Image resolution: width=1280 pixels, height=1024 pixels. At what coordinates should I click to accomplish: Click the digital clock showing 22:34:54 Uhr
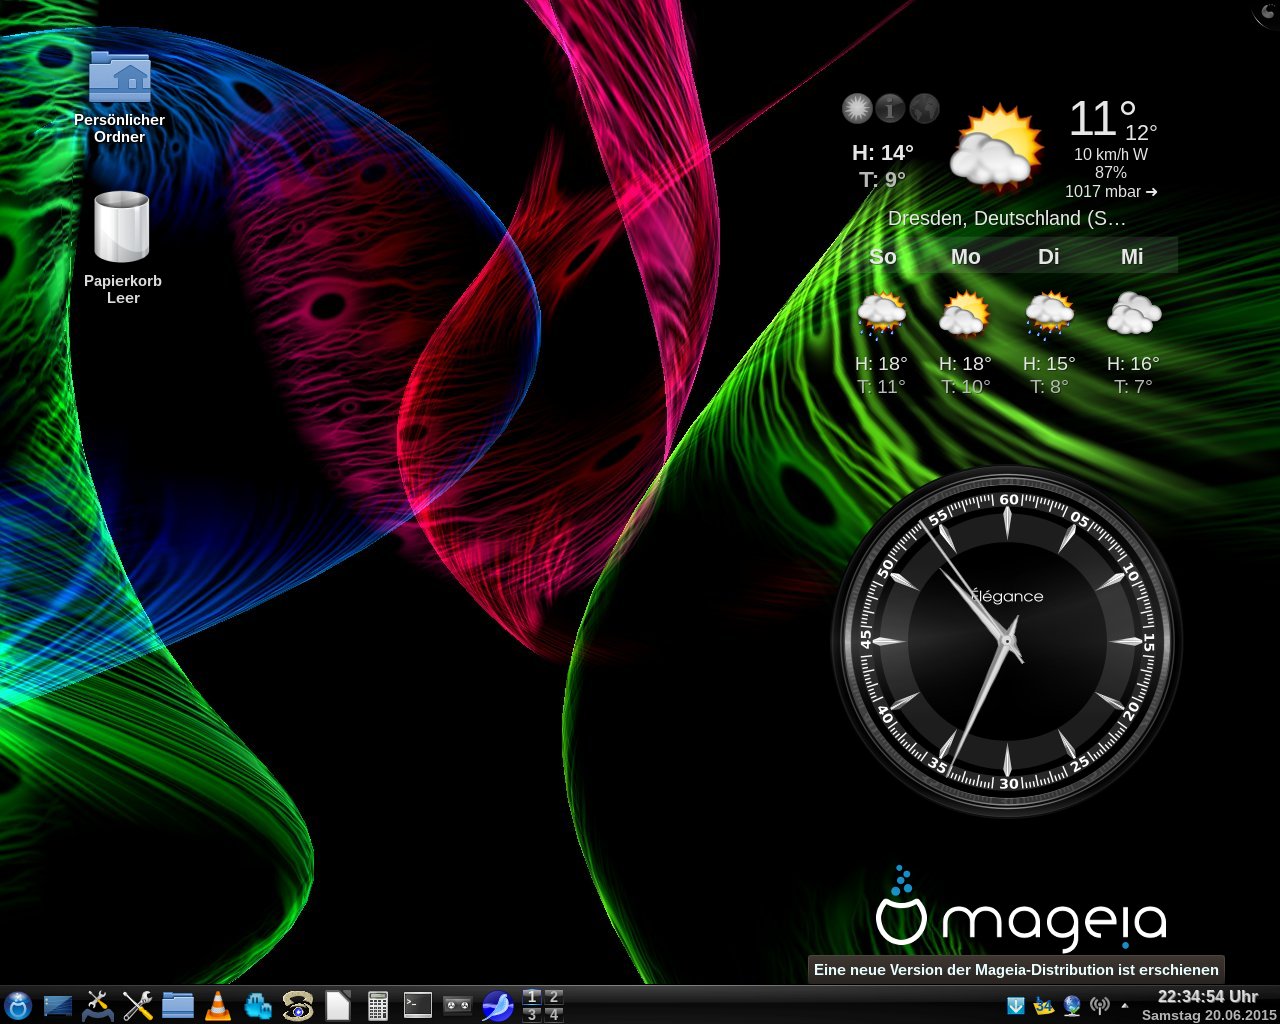coord(1208,997)
